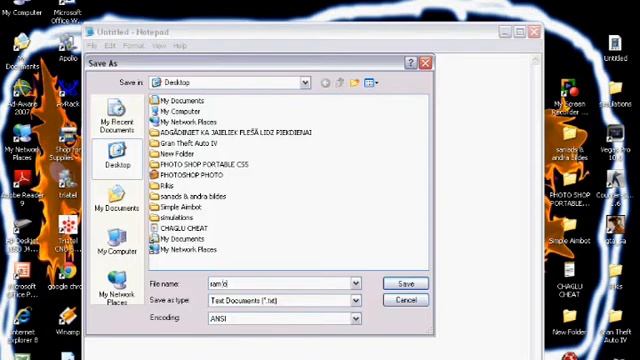Viewport: 640px width, 360px height.
Task: Select first My Network Places list entry
Action: (x=183, y=122)
